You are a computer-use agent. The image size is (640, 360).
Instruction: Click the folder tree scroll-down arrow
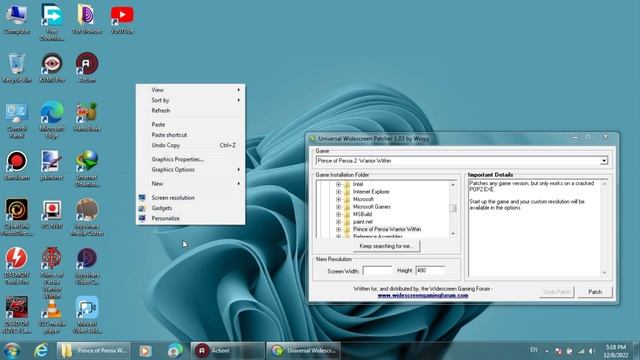(453, 234)
